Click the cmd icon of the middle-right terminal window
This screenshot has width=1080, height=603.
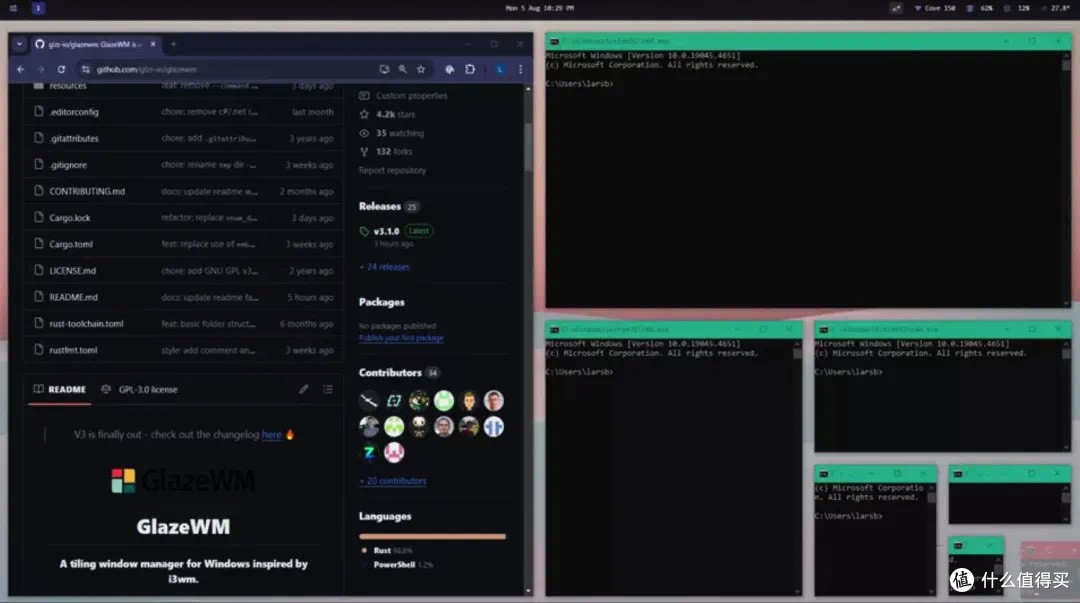(x=823, y=330)
